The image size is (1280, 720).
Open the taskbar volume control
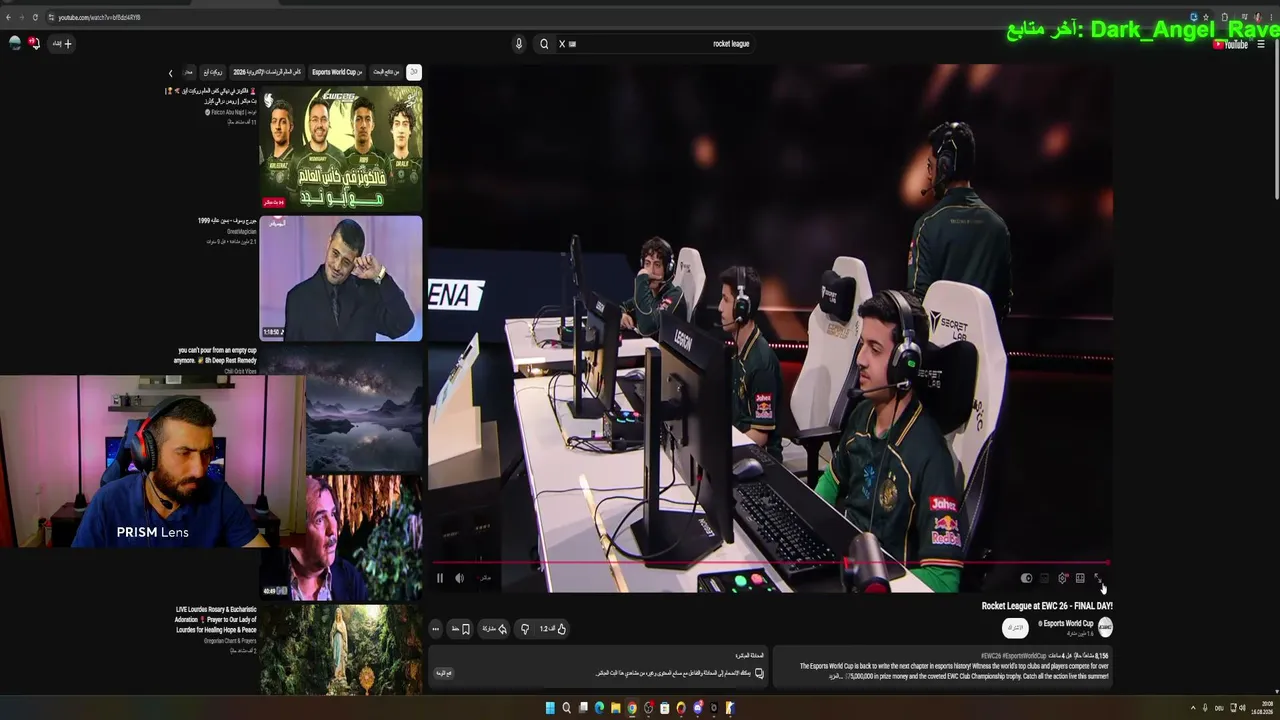click(x=1242, y=708)
